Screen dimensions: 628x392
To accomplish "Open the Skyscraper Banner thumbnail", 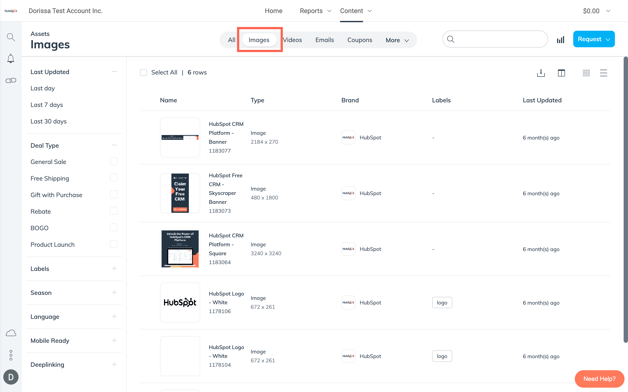I will click(180, 193).
